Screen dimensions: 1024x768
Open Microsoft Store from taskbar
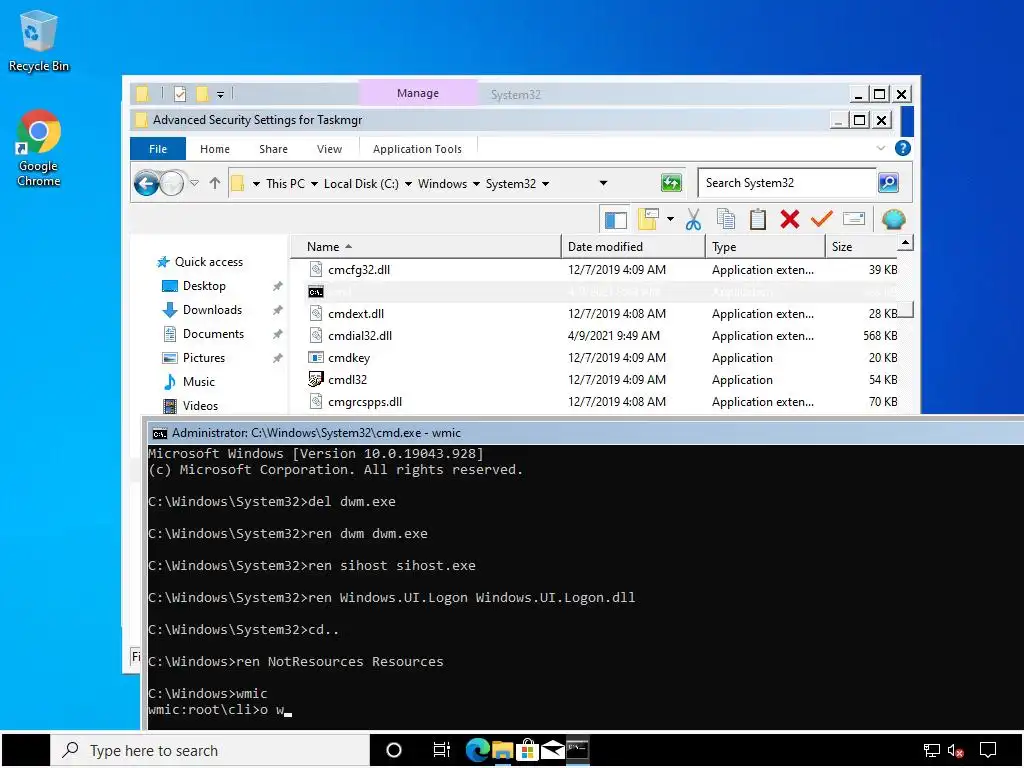point(527,750)
